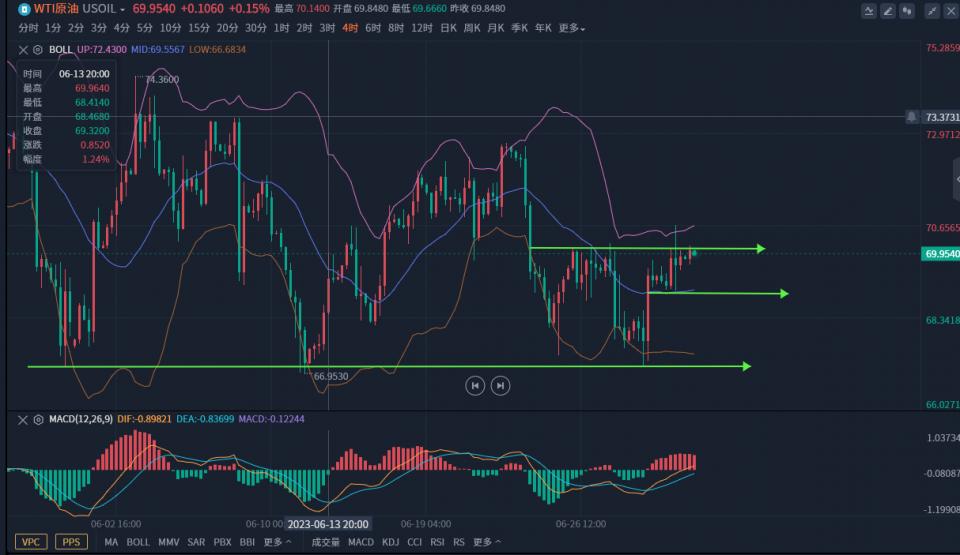960x555 pixels.
Task: Enable the PBX overlay indicator
Action: coord(222,542)
